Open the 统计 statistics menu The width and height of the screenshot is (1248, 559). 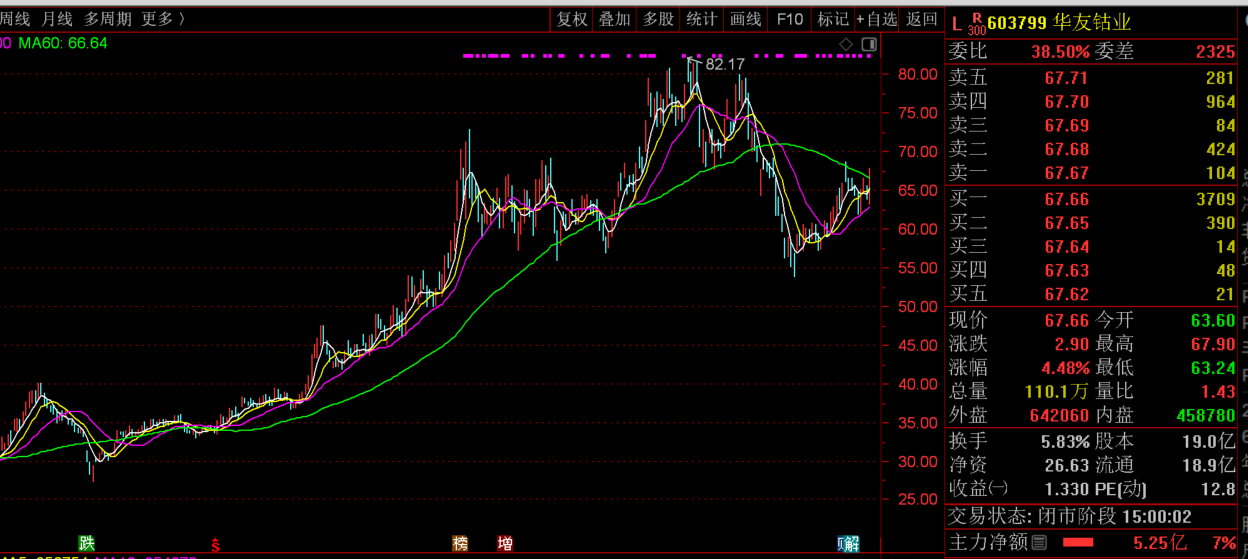(x=702, y=19)
